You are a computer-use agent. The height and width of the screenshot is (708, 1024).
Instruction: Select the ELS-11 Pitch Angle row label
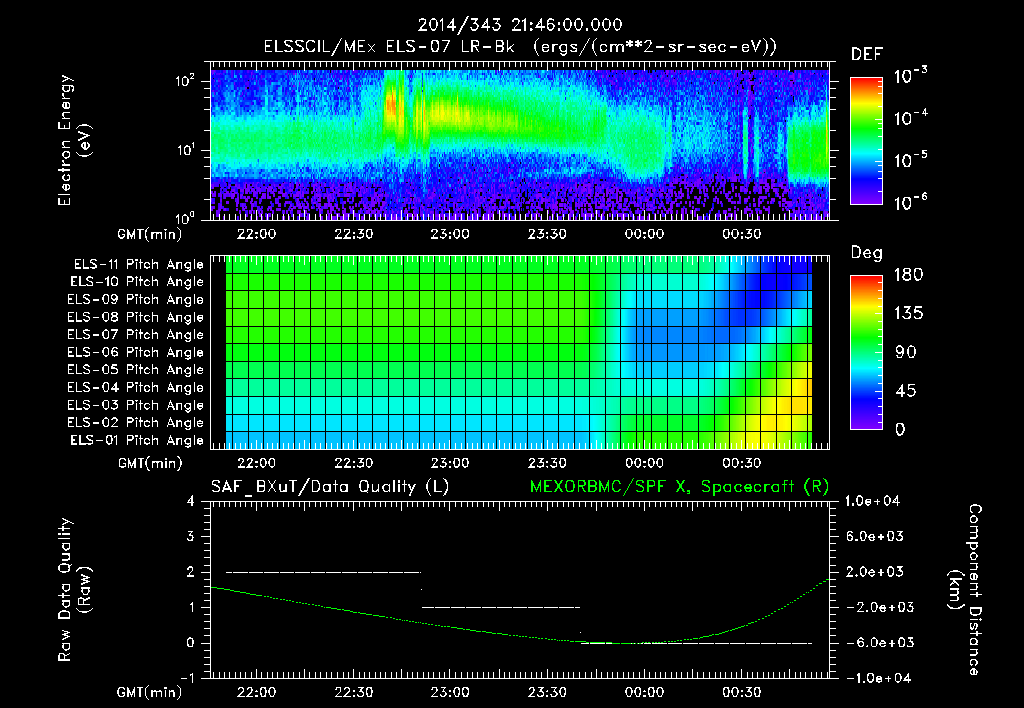tap(138, 265)
